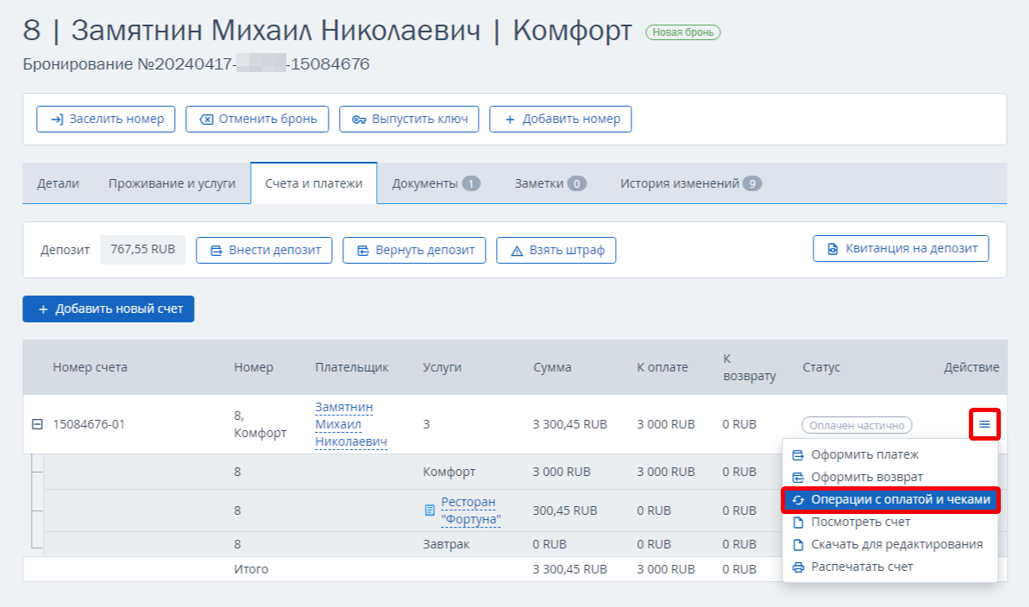Click "Заселить номер" button

[106, 119]
